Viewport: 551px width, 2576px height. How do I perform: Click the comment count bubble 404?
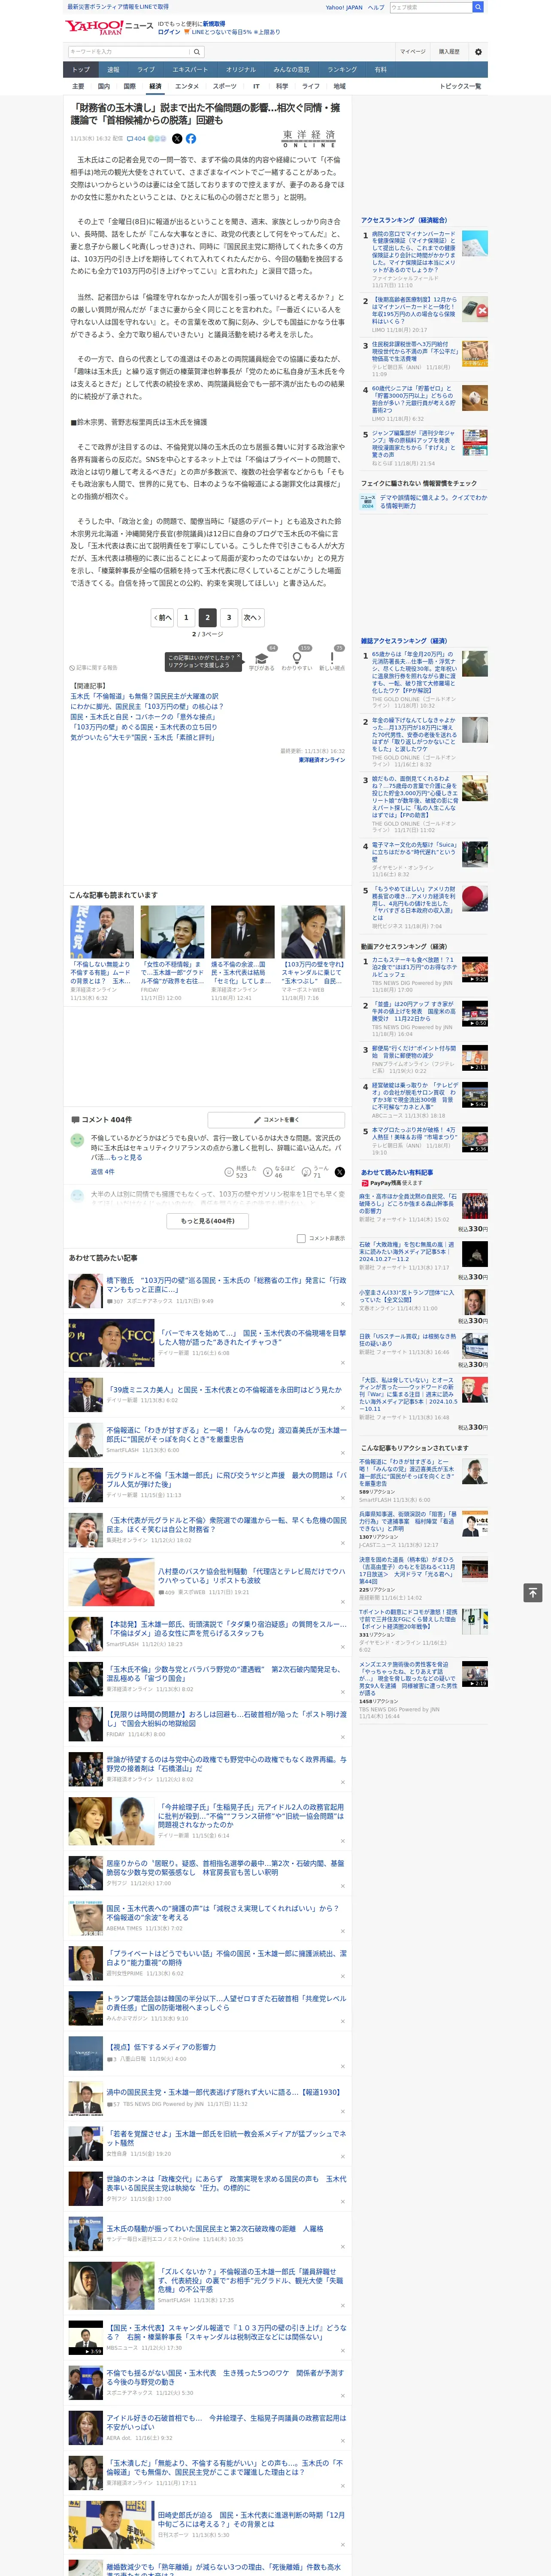(x=136, y=139)
